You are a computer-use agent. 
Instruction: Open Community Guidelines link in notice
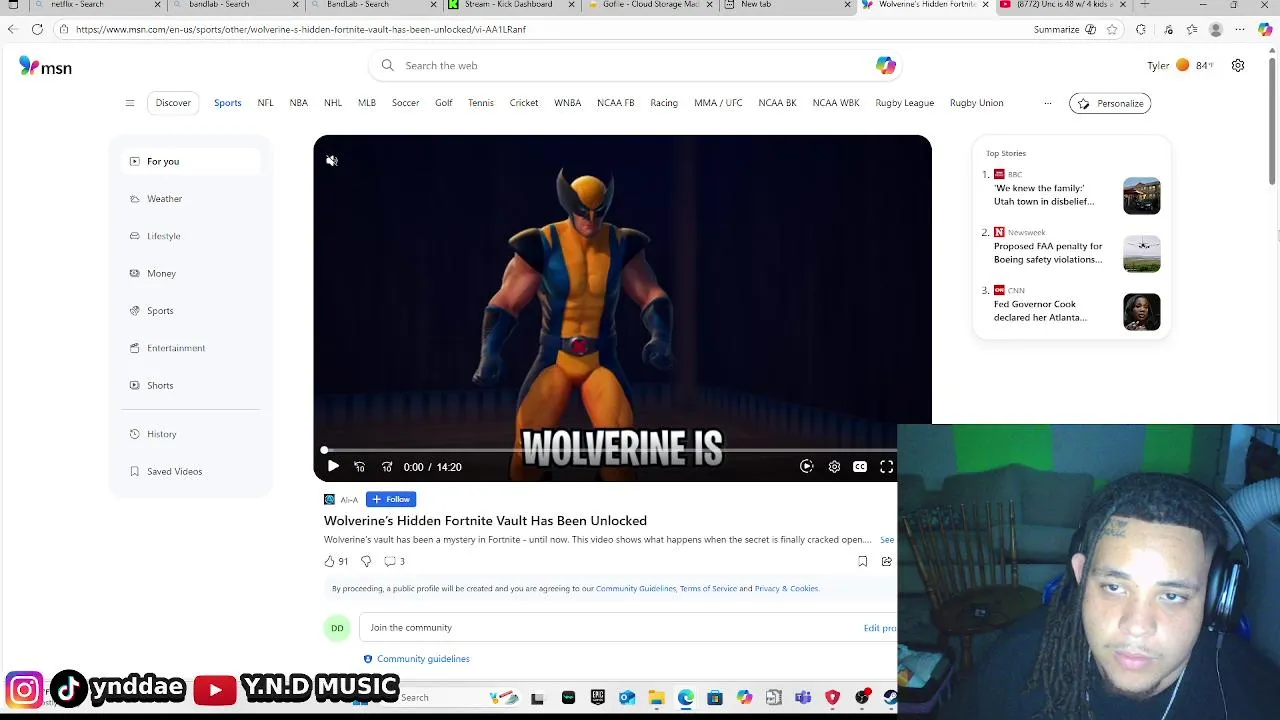click(635, 588)
